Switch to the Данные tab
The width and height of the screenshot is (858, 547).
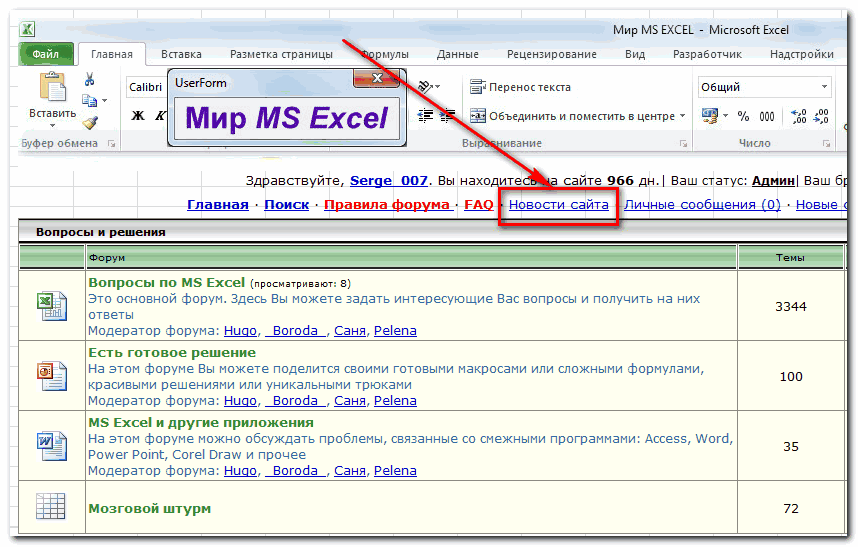tap(457, 54)
